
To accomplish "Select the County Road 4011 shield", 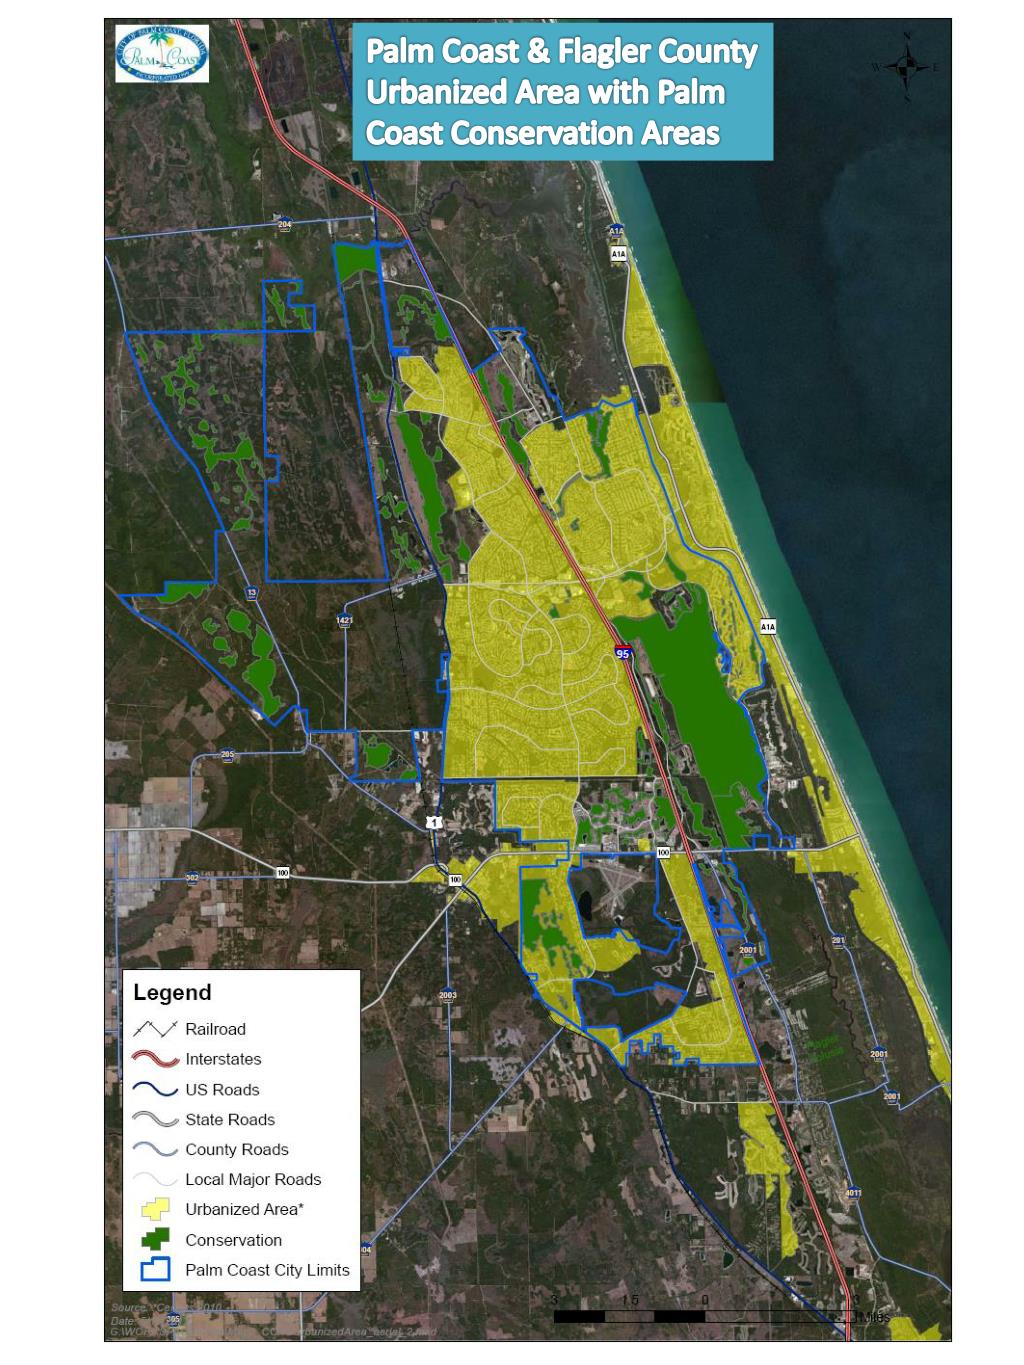I will pos(853,1192).
